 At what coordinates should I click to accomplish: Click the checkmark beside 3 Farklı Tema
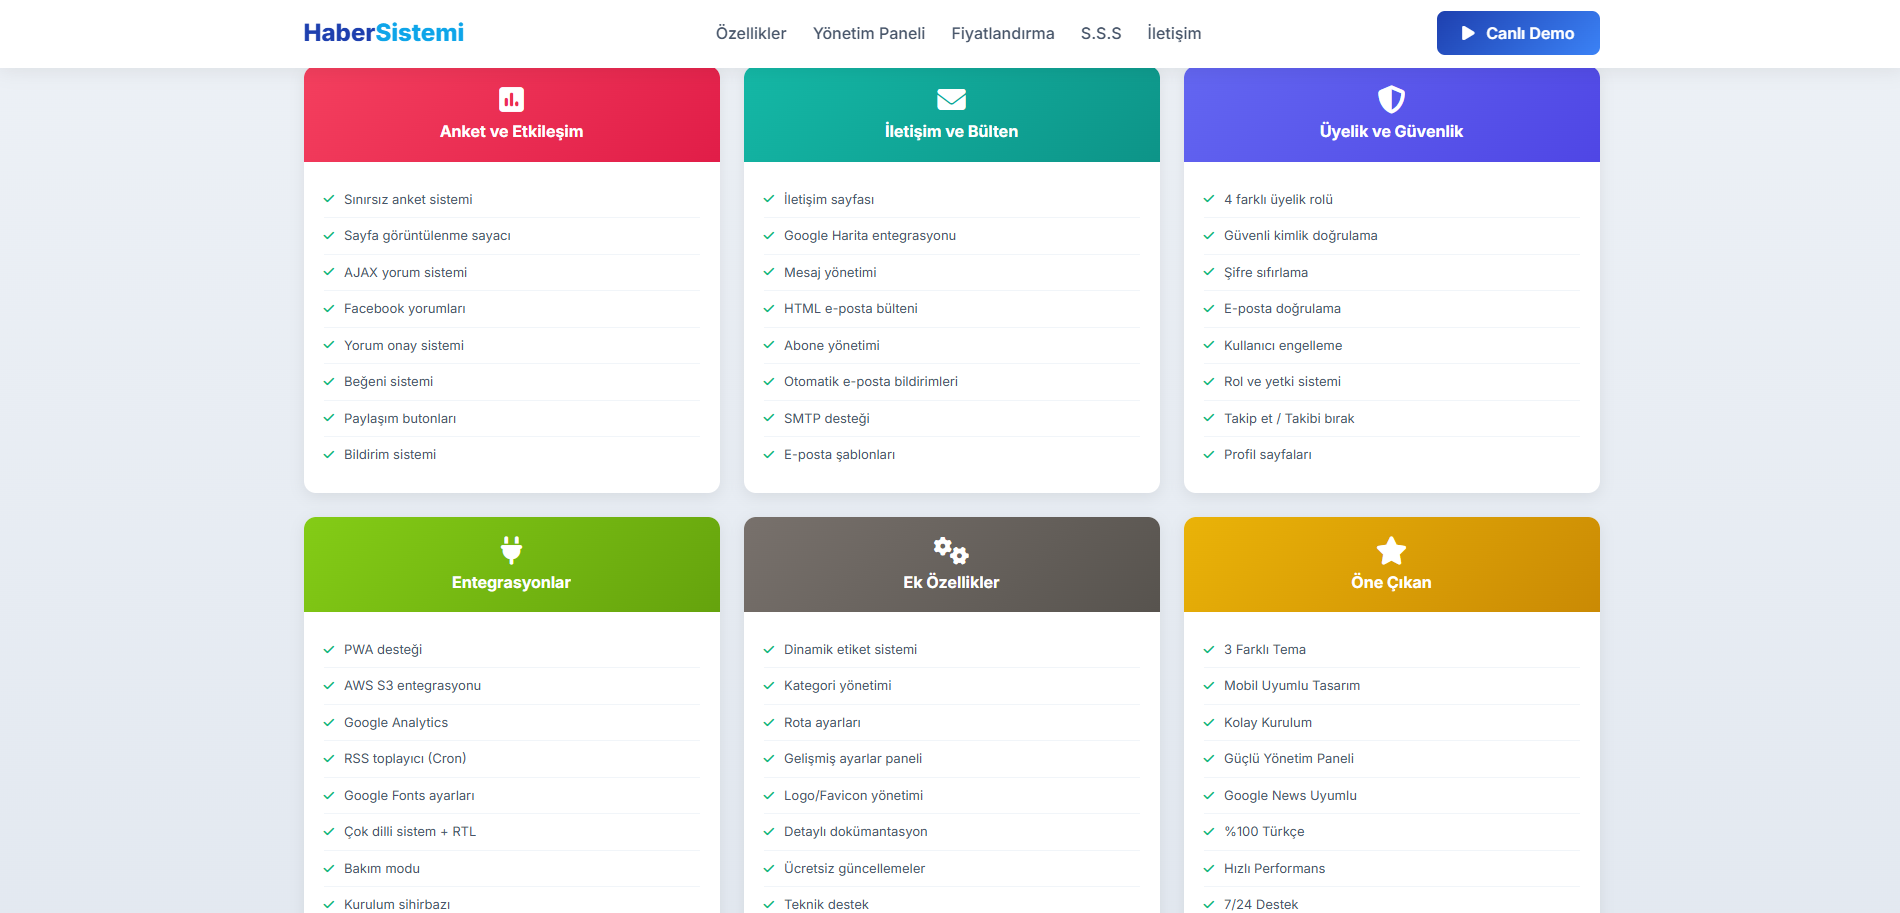pyautogui.click(x=1209, y=649)
